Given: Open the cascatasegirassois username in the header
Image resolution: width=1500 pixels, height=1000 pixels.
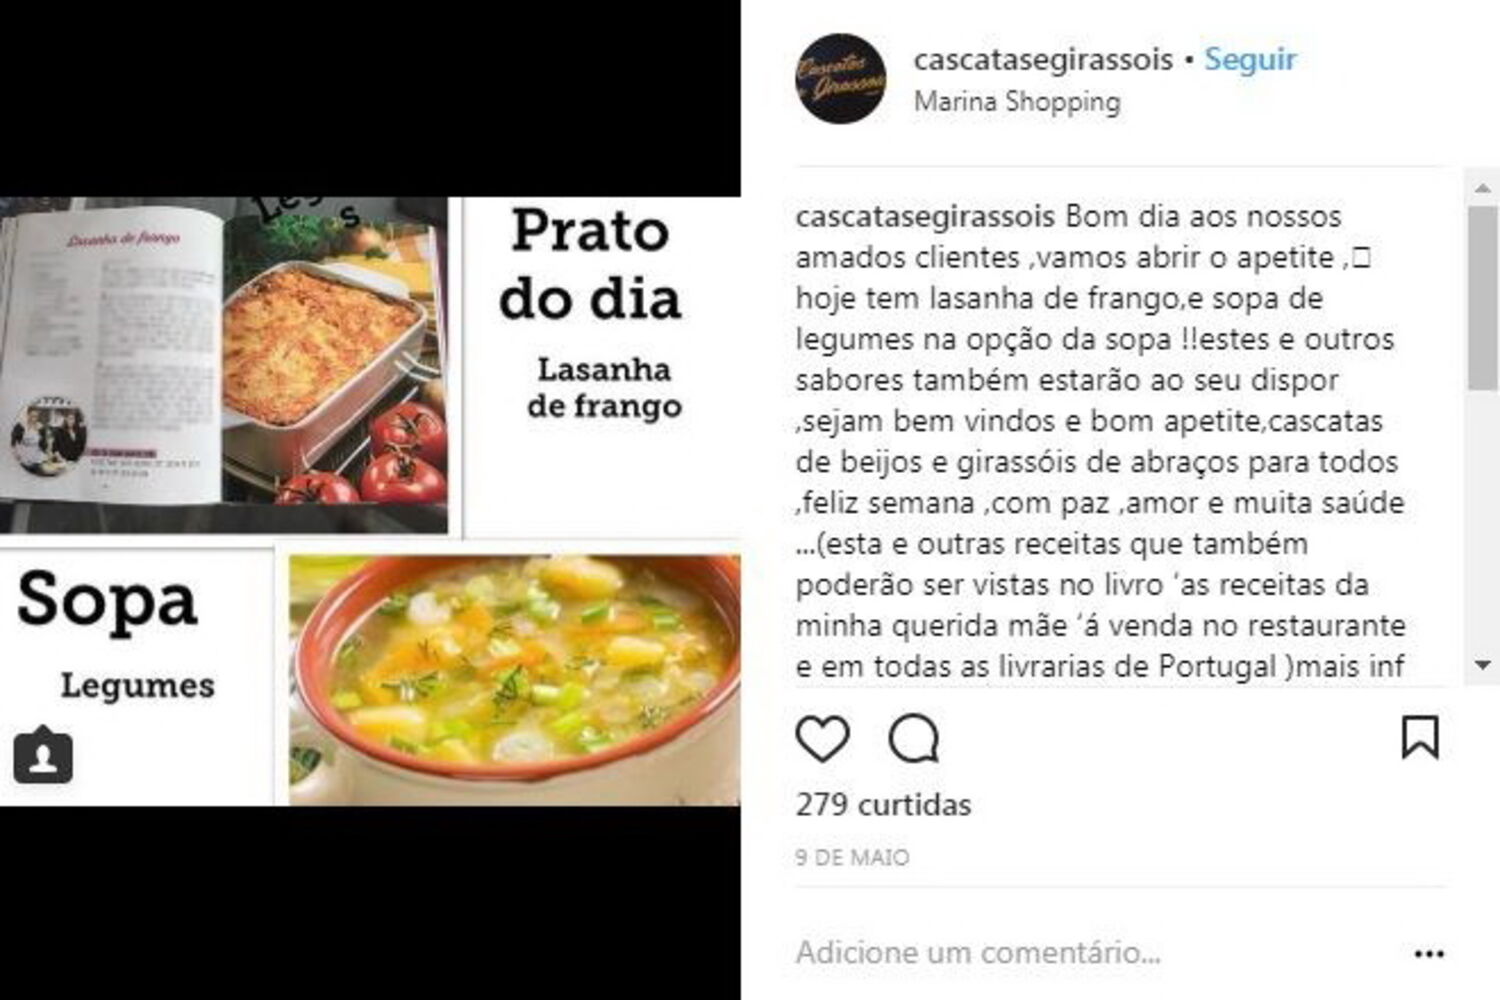Looking at the screenshot, I should [x=1043, y=59].
